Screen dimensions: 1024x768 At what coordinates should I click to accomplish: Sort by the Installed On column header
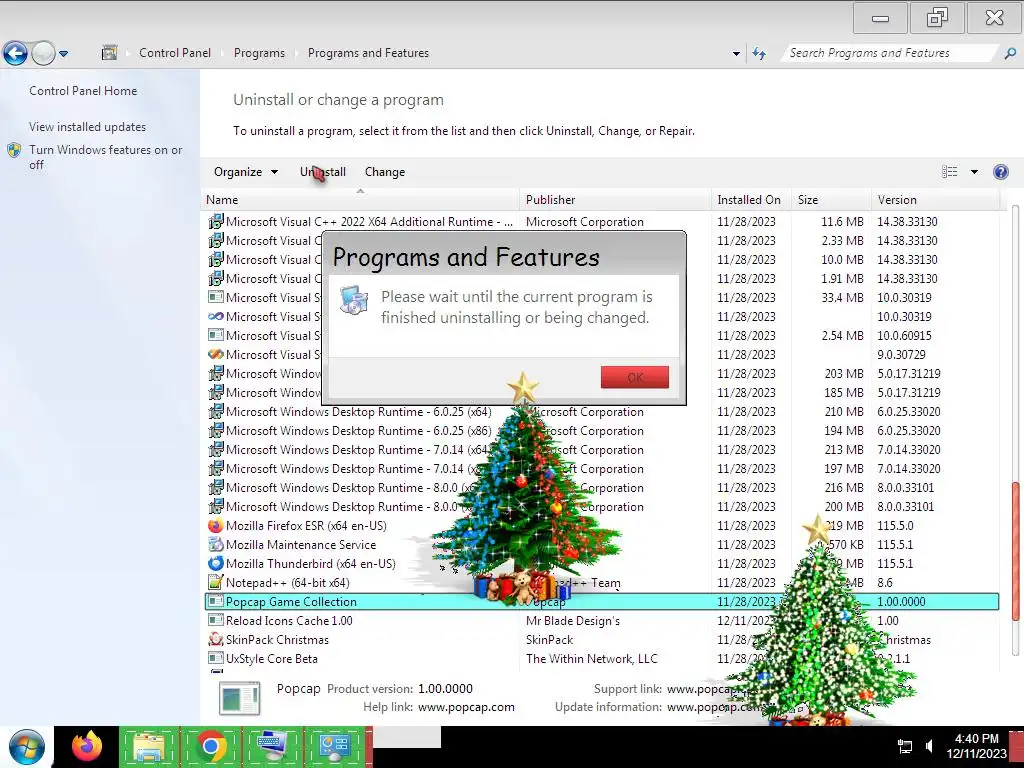751,200
